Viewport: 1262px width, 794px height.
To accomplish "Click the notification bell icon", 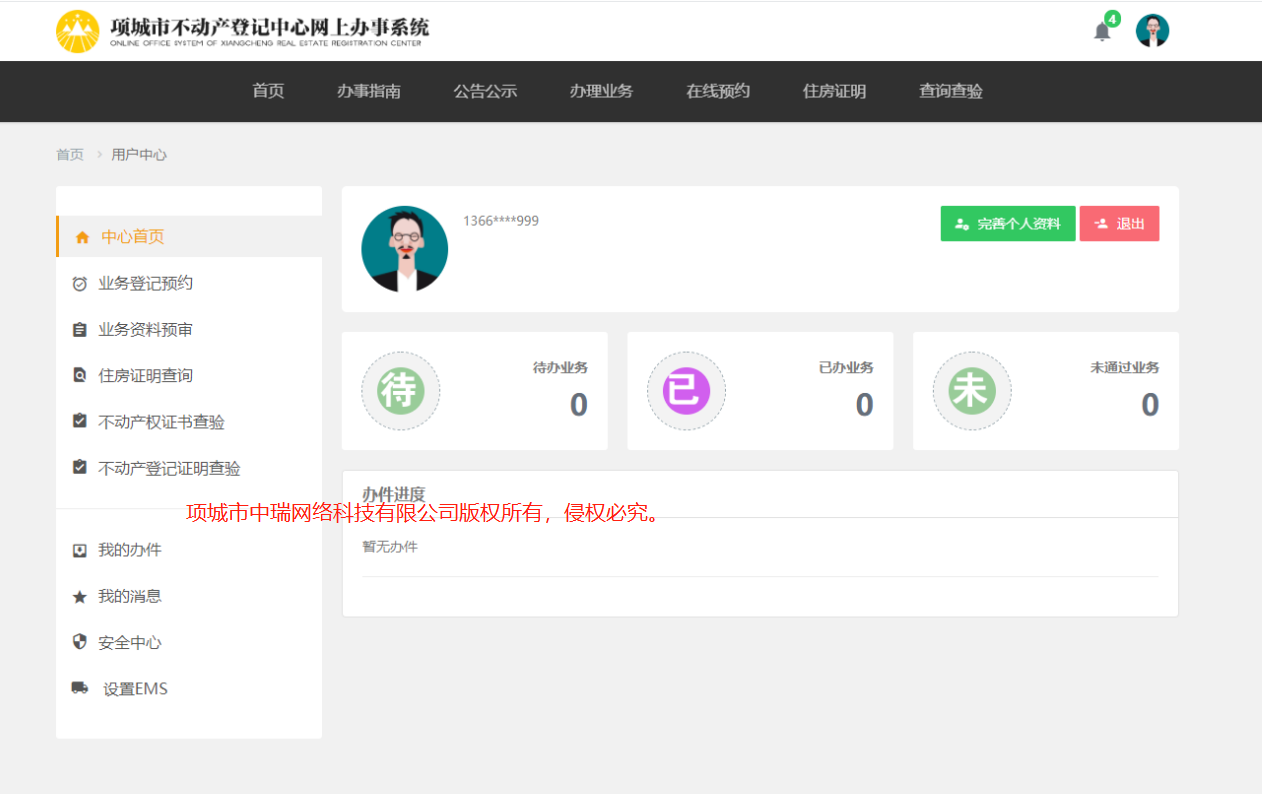I will pos(1102,31).
